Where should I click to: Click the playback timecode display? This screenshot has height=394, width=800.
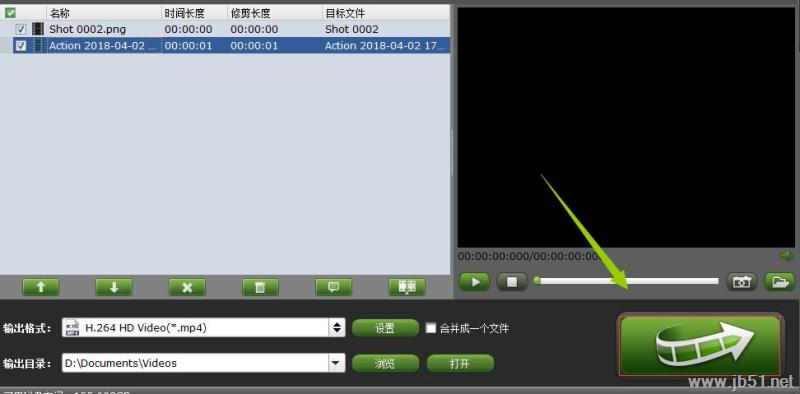[529, 256]
